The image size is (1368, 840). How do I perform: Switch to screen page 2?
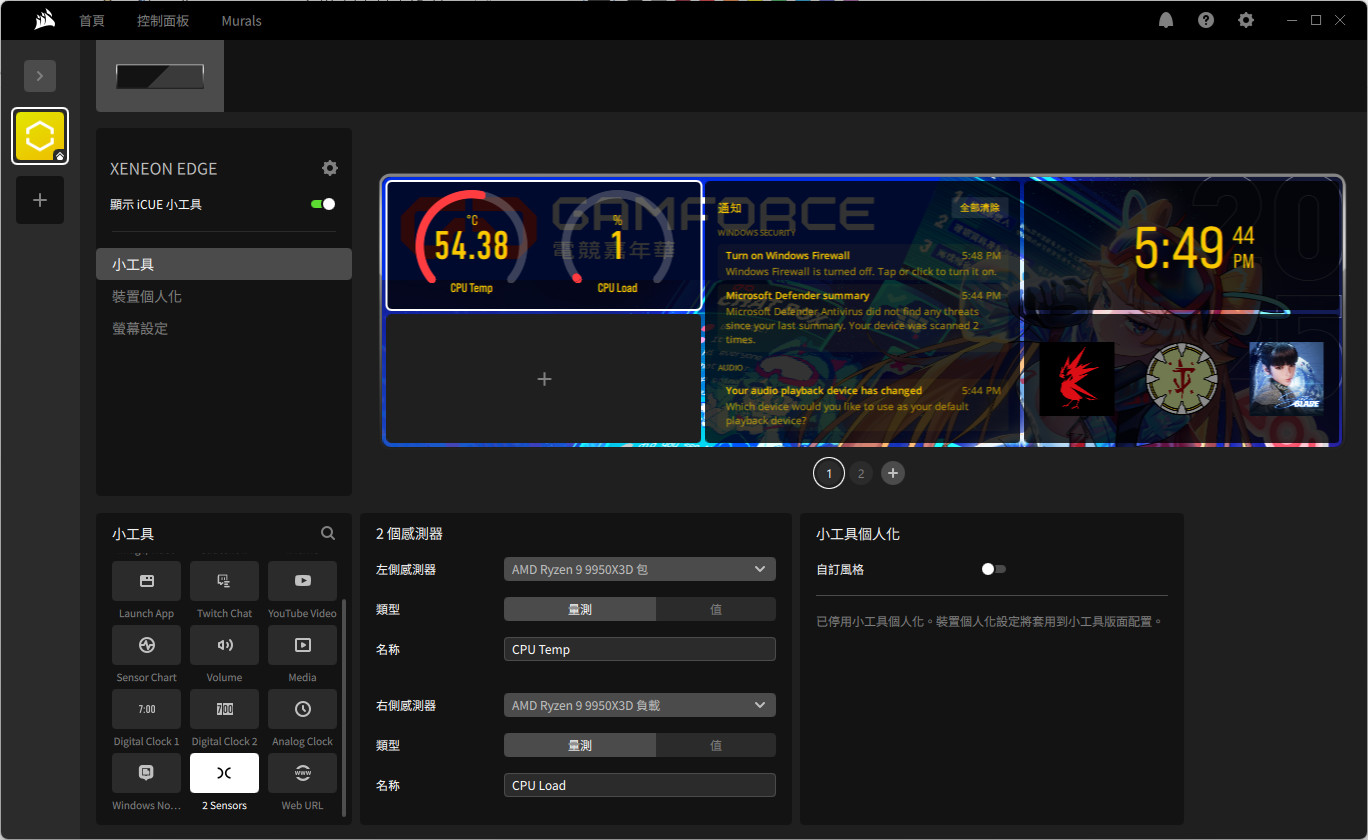pyautogui.click(x=861, y=473)
